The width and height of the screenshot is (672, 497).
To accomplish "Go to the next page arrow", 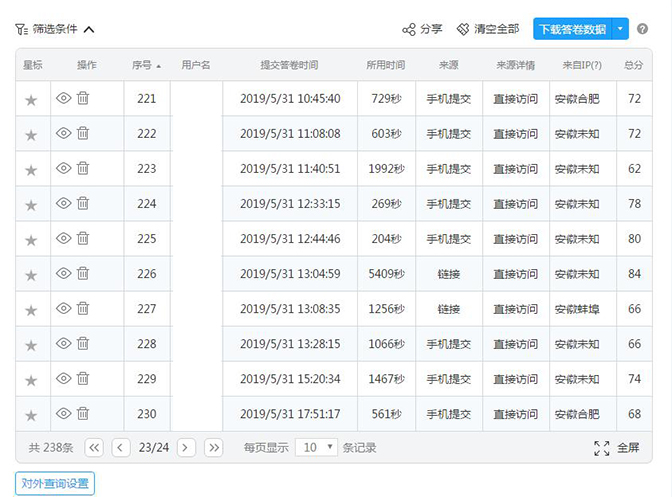I will (186, 448).
